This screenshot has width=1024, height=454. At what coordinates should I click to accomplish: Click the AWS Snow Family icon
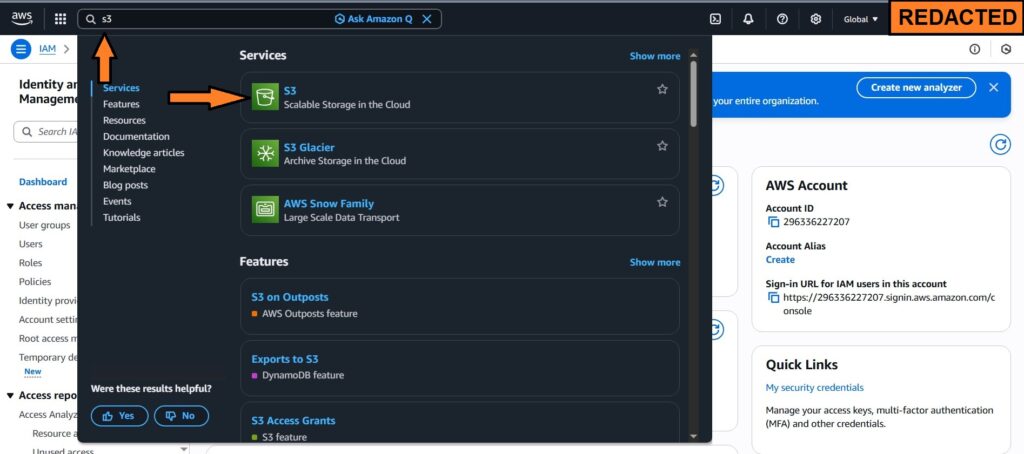[265, 210]
